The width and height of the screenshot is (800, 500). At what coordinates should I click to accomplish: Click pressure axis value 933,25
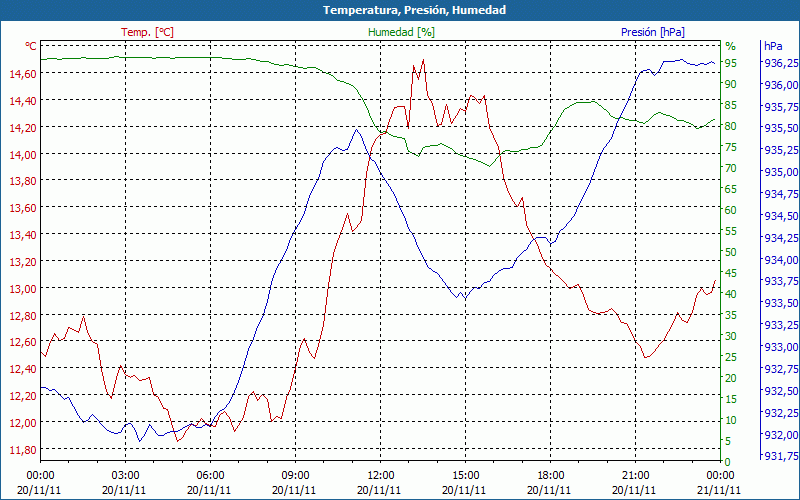781,324
